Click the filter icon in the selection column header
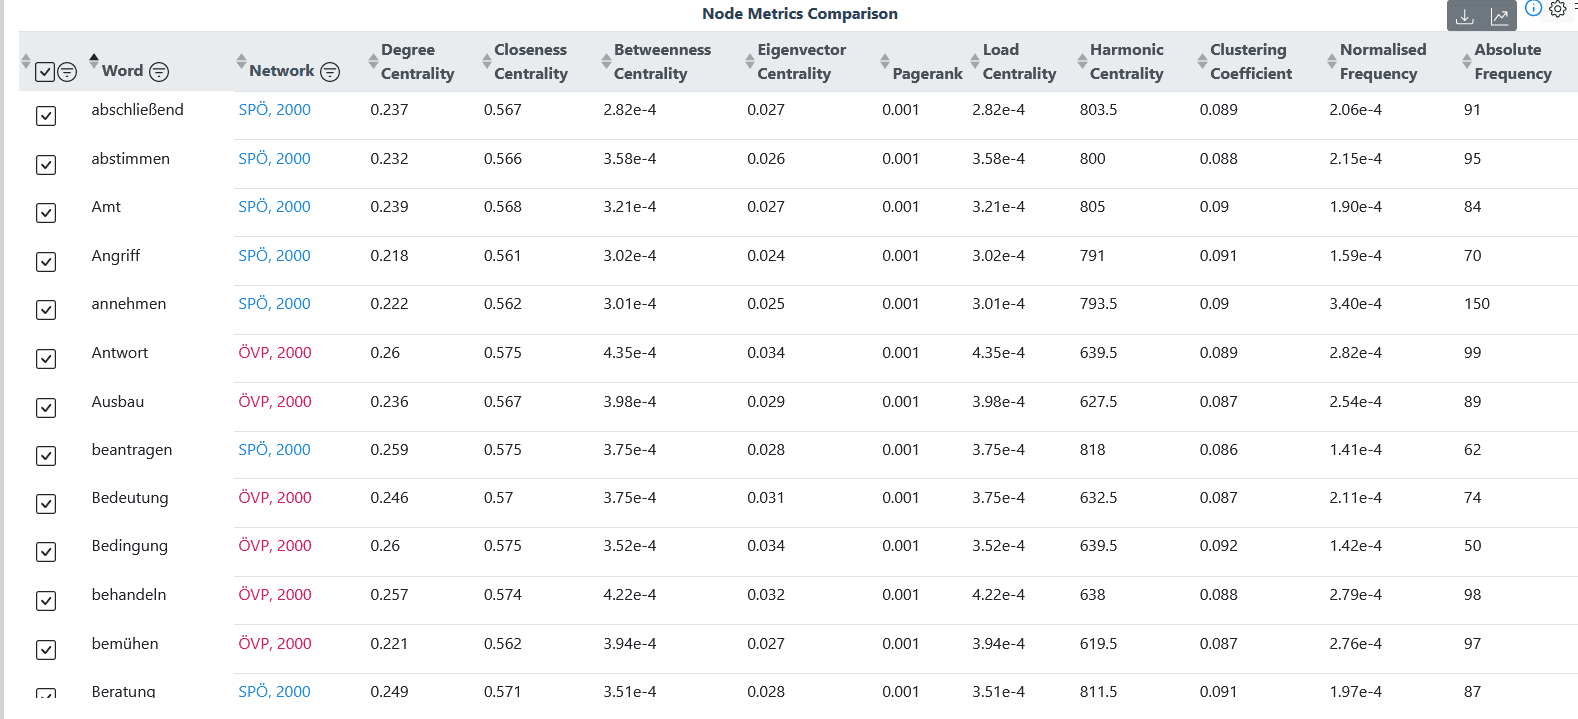 point(66,72)
